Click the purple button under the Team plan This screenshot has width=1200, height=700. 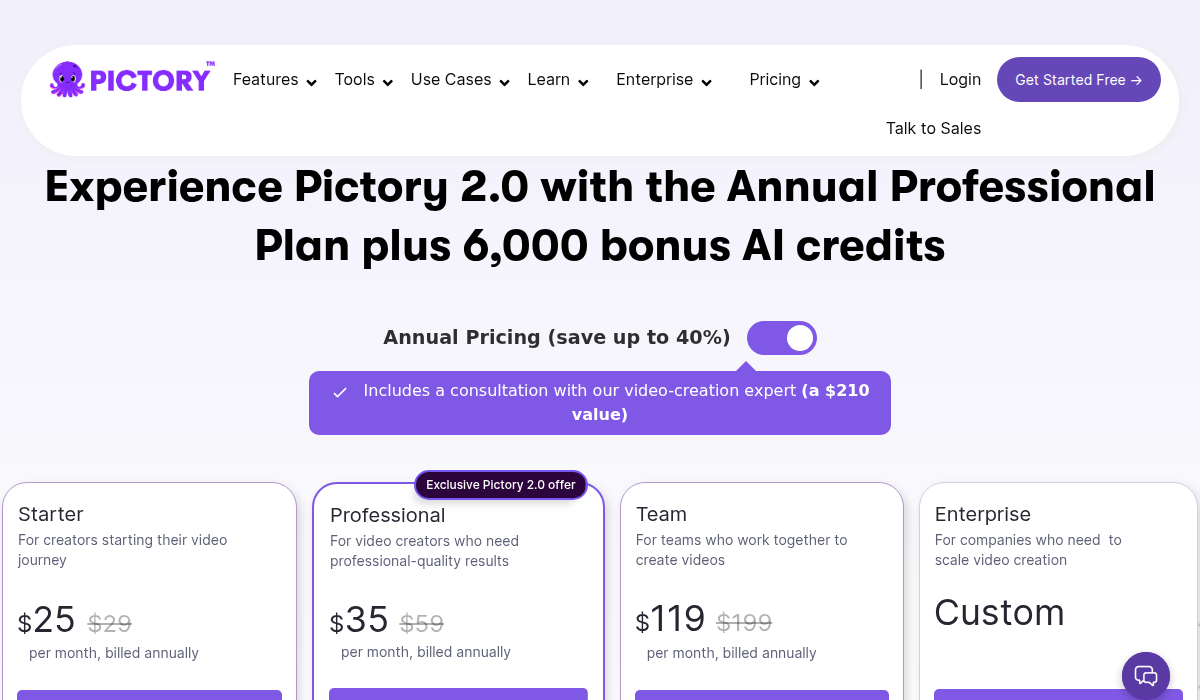pyautogui.click(x=761, y=697)
